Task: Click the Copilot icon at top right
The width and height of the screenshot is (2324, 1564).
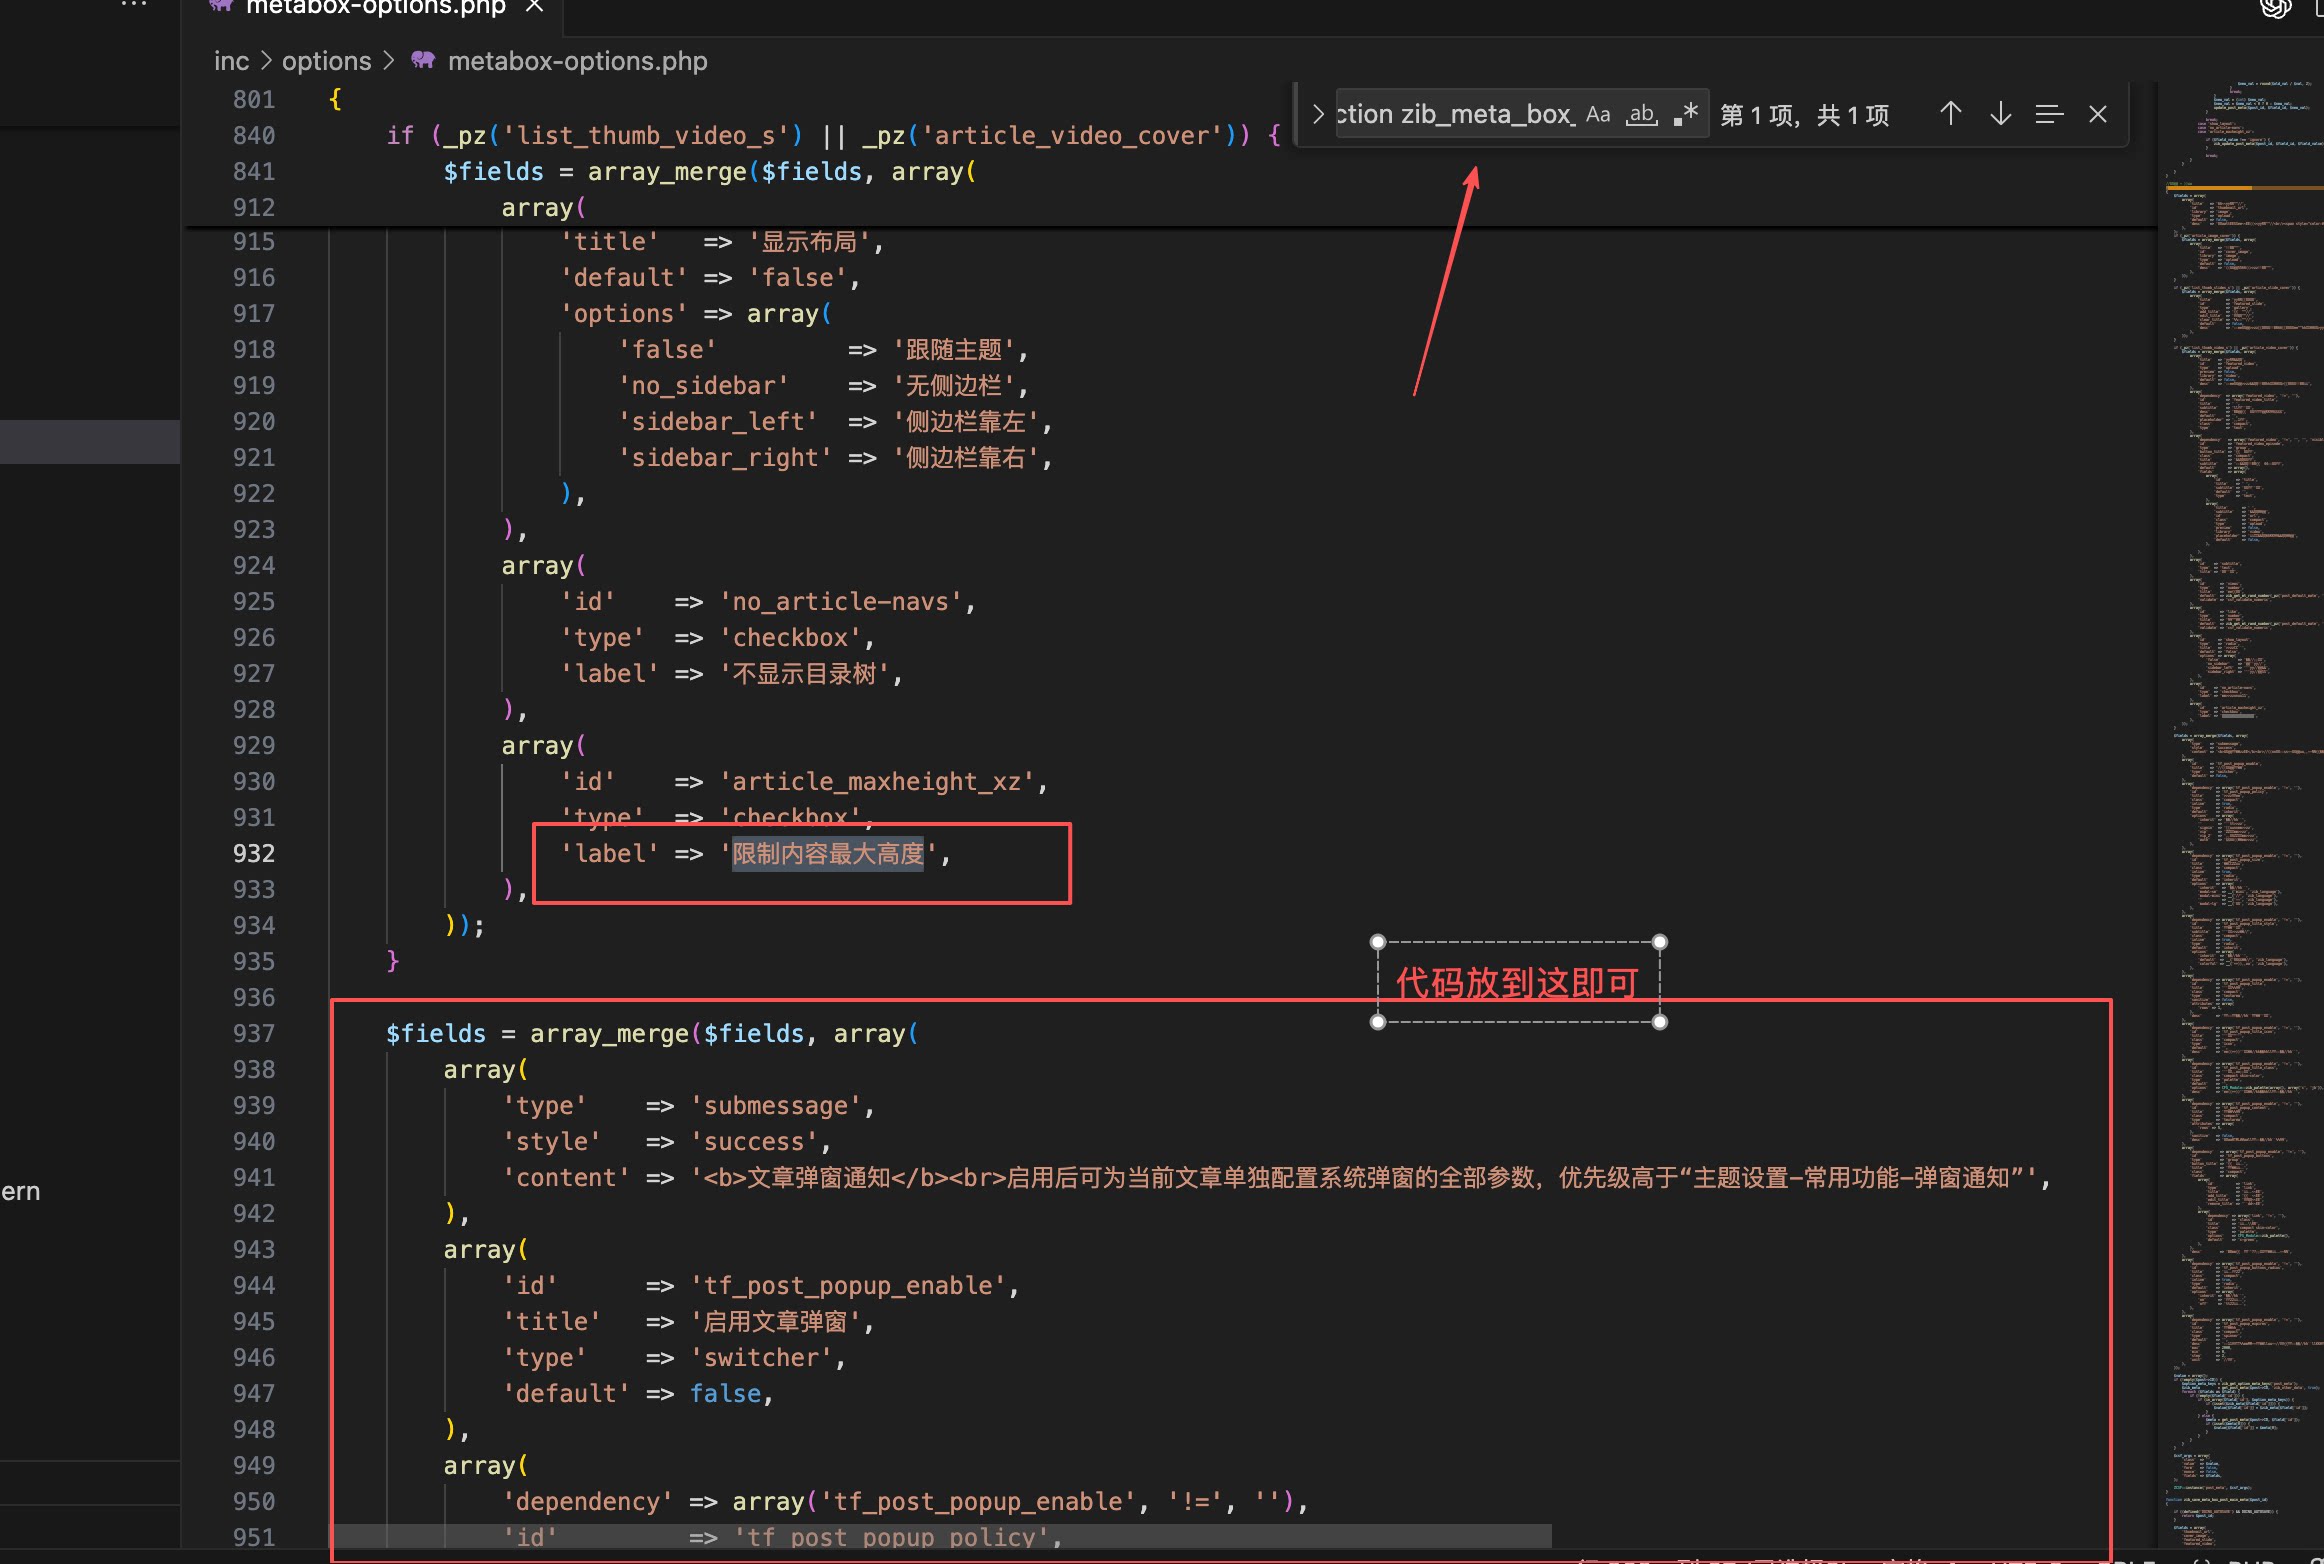Action: (2275, 8)
